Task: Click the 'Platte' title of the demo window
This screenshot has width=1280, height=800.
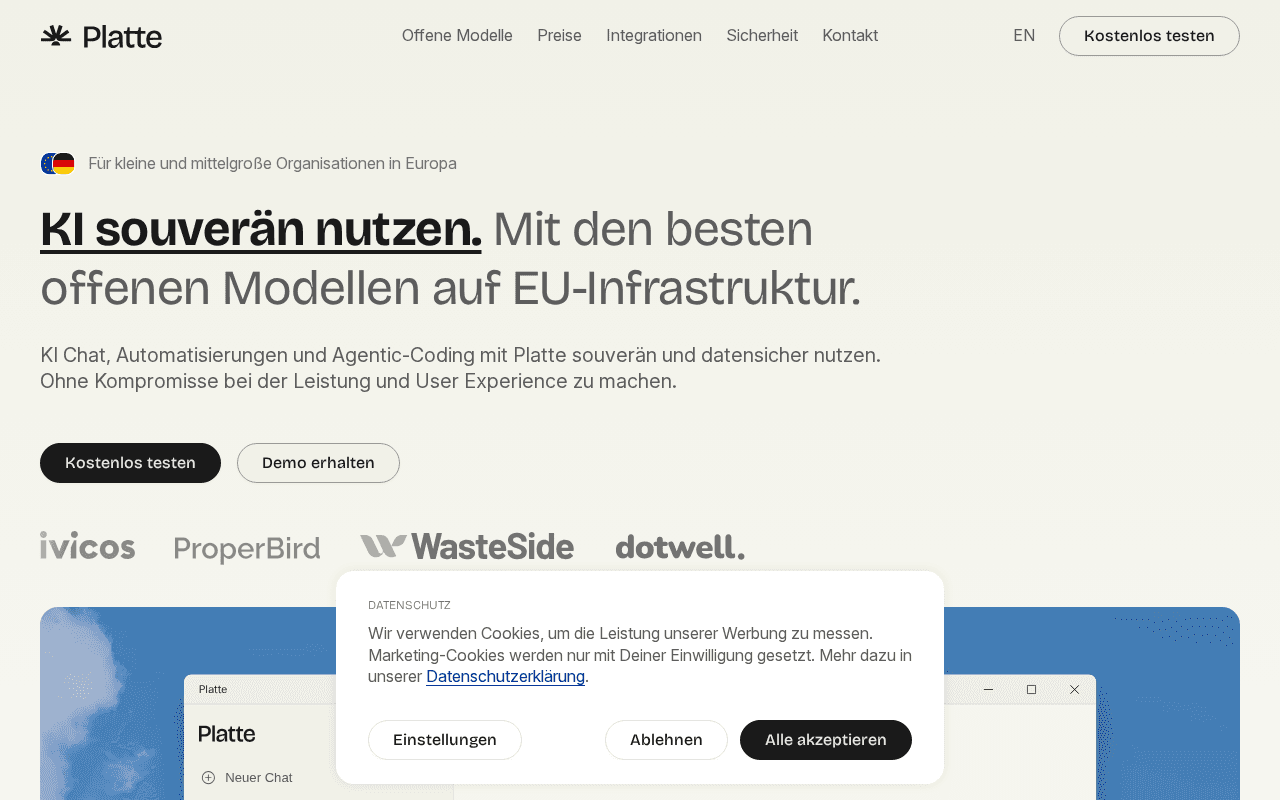Action: [213, 689]
